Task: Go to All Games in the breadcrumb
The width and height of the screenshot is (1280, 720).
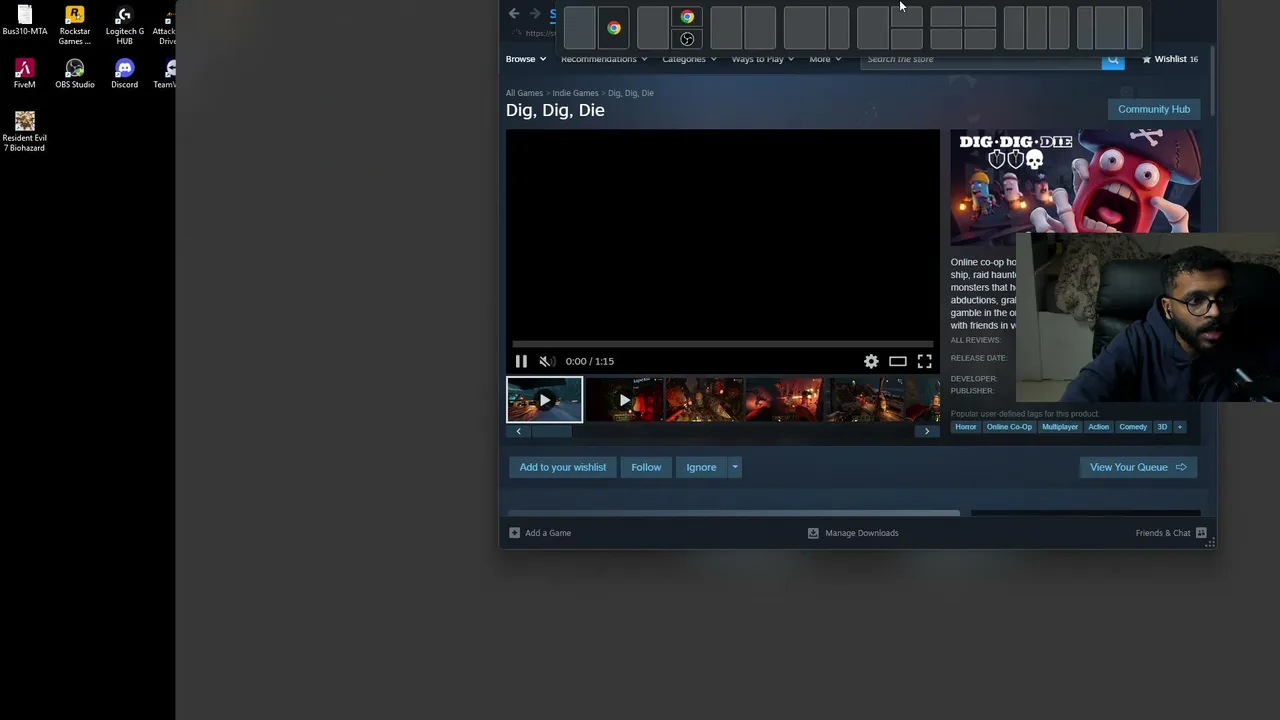Action: point(524,93)
